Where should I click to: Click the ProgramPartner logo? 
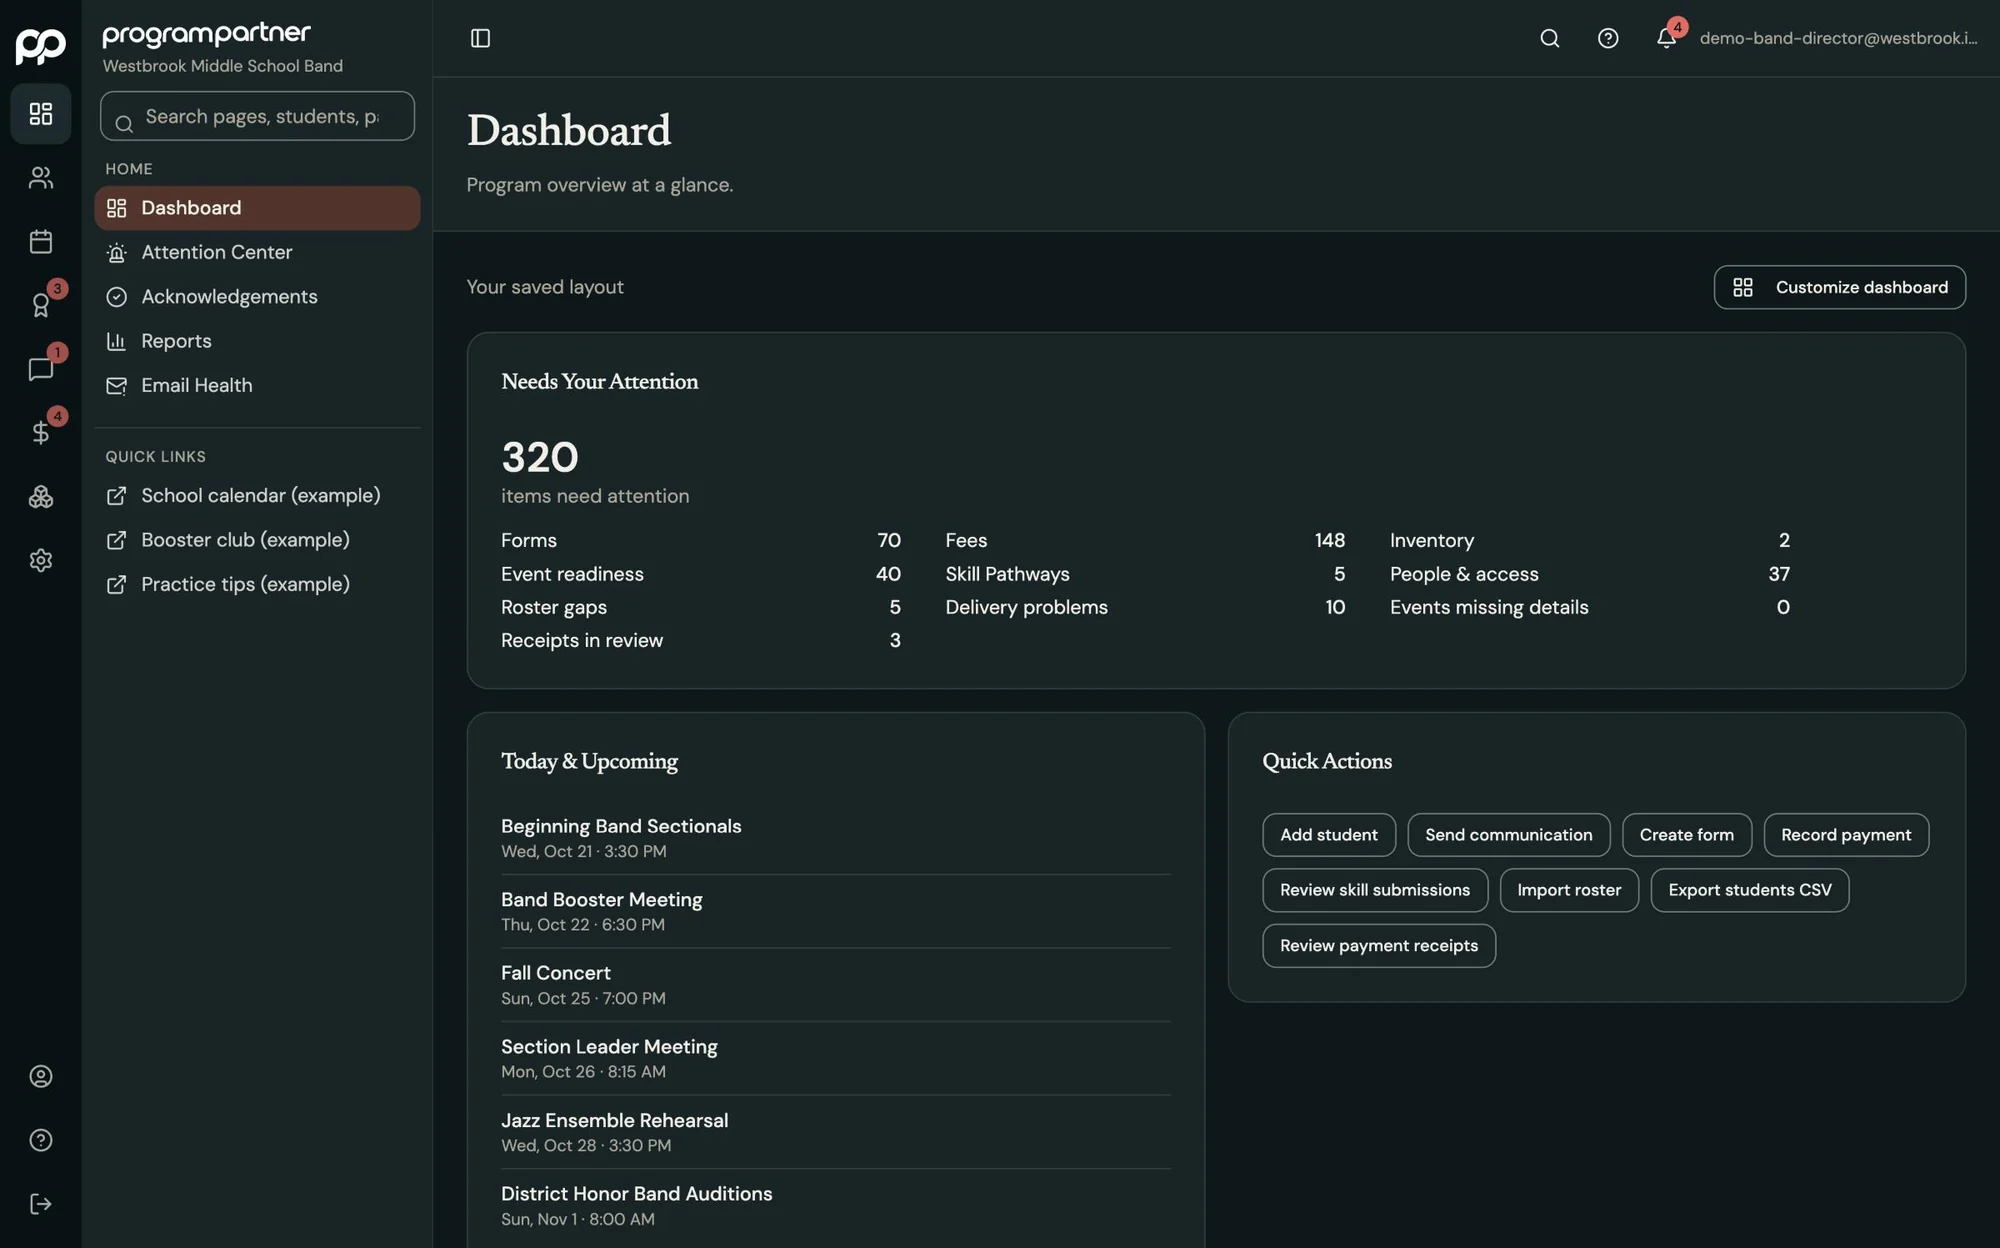pos(40,44)
